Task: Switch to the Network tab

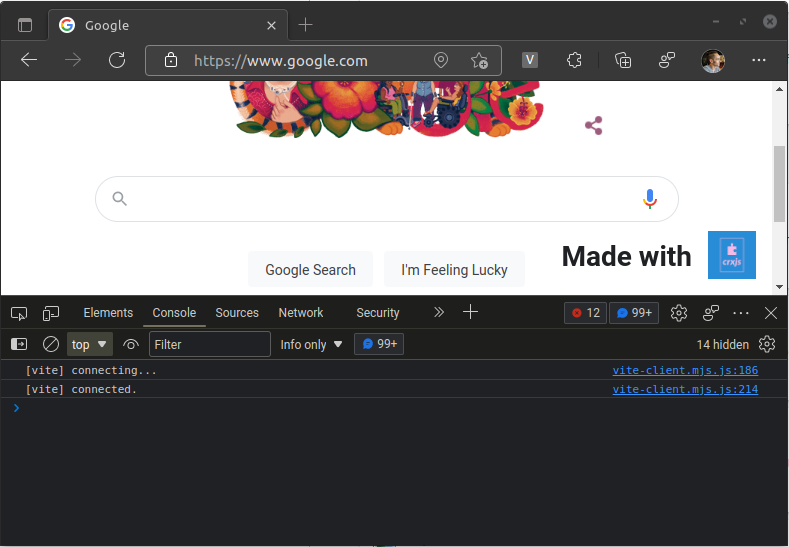Action: (x=301, y=312)
